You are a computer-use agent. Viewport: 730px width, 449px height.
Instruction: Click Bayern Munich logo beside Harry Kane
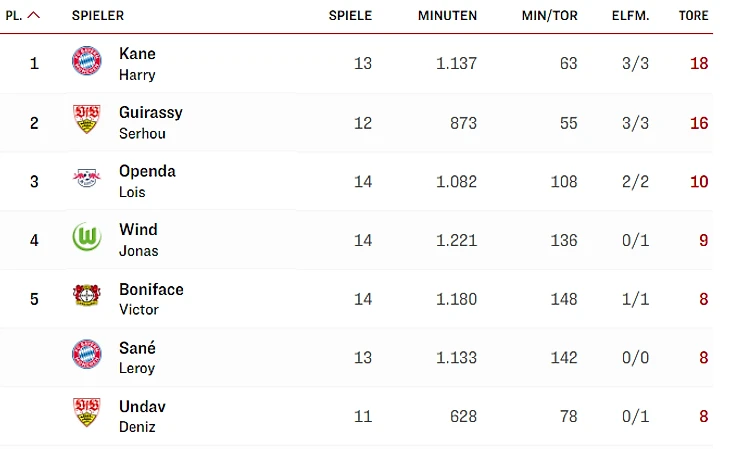click(87, 62)
